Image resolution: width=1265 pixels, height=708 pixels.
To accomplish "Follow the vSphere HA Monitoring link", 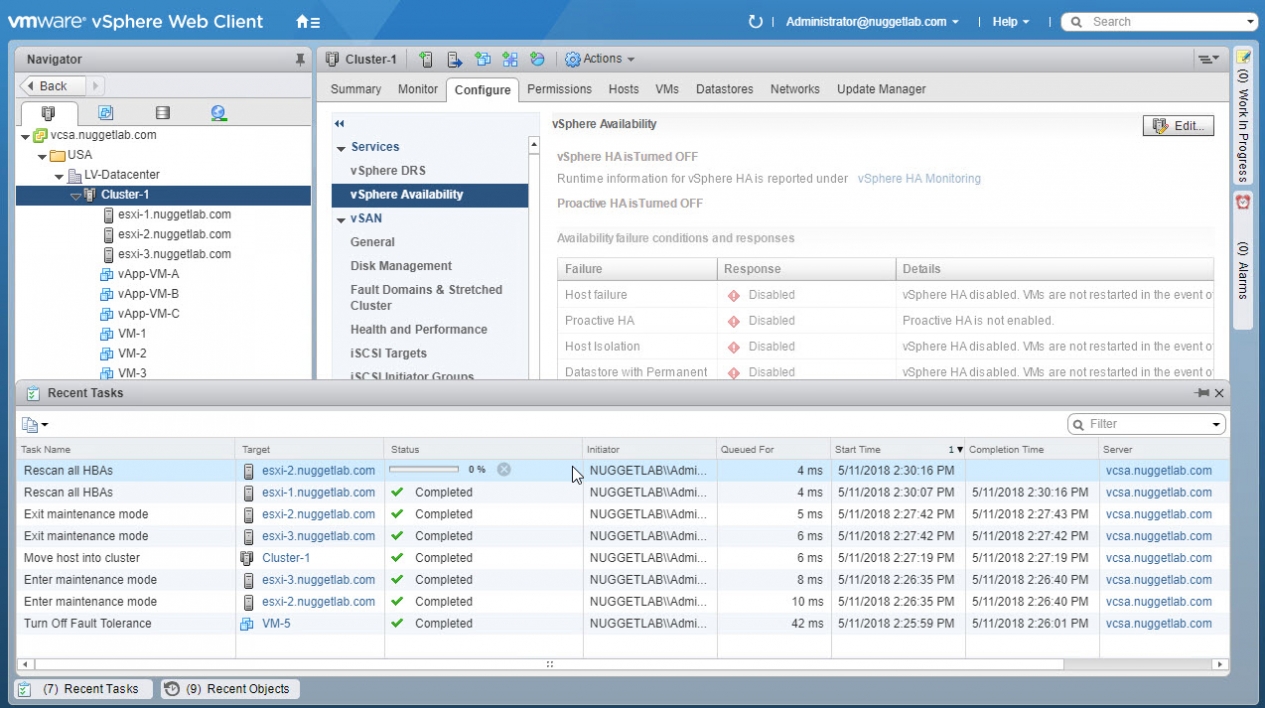I will (x=918, y=179).
